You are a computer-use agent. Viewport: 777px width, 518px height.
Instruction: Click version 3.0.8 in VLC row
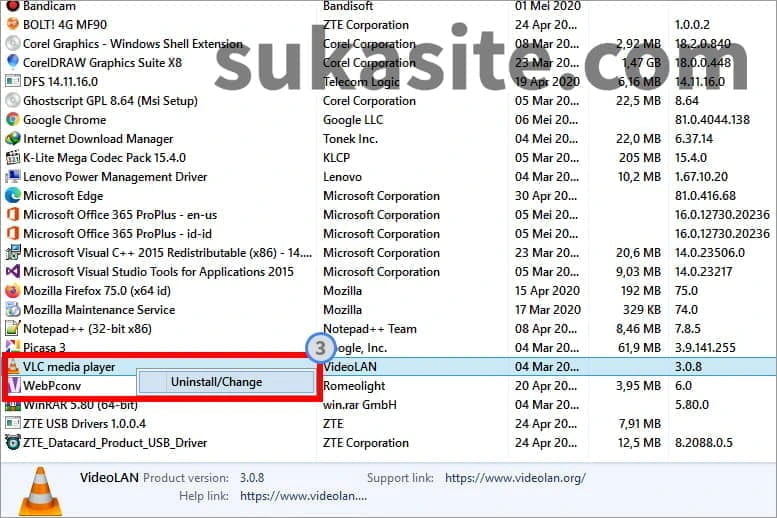pos(688,367)
